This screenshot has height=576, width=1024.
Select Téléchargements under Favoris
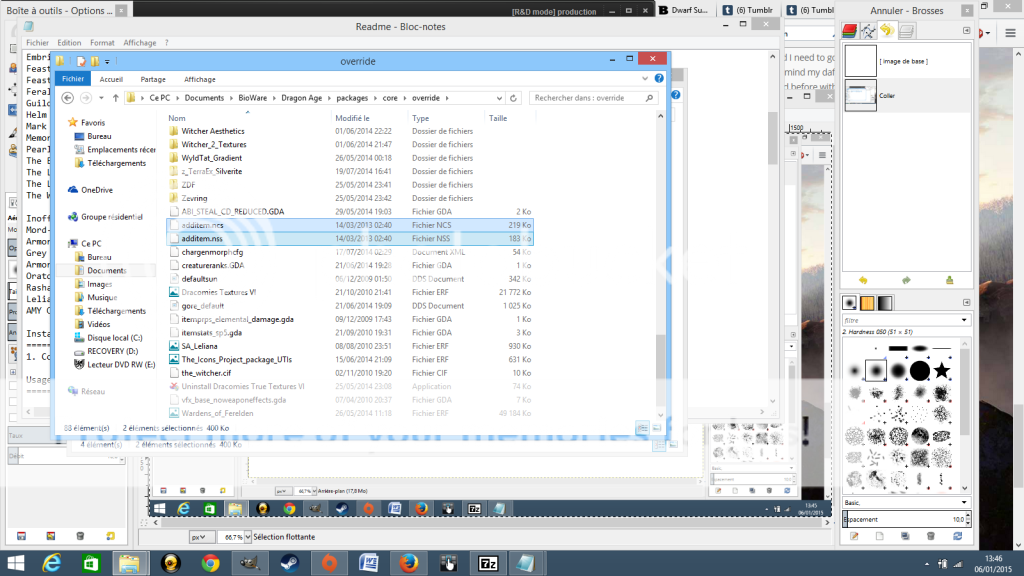[116, 163]
